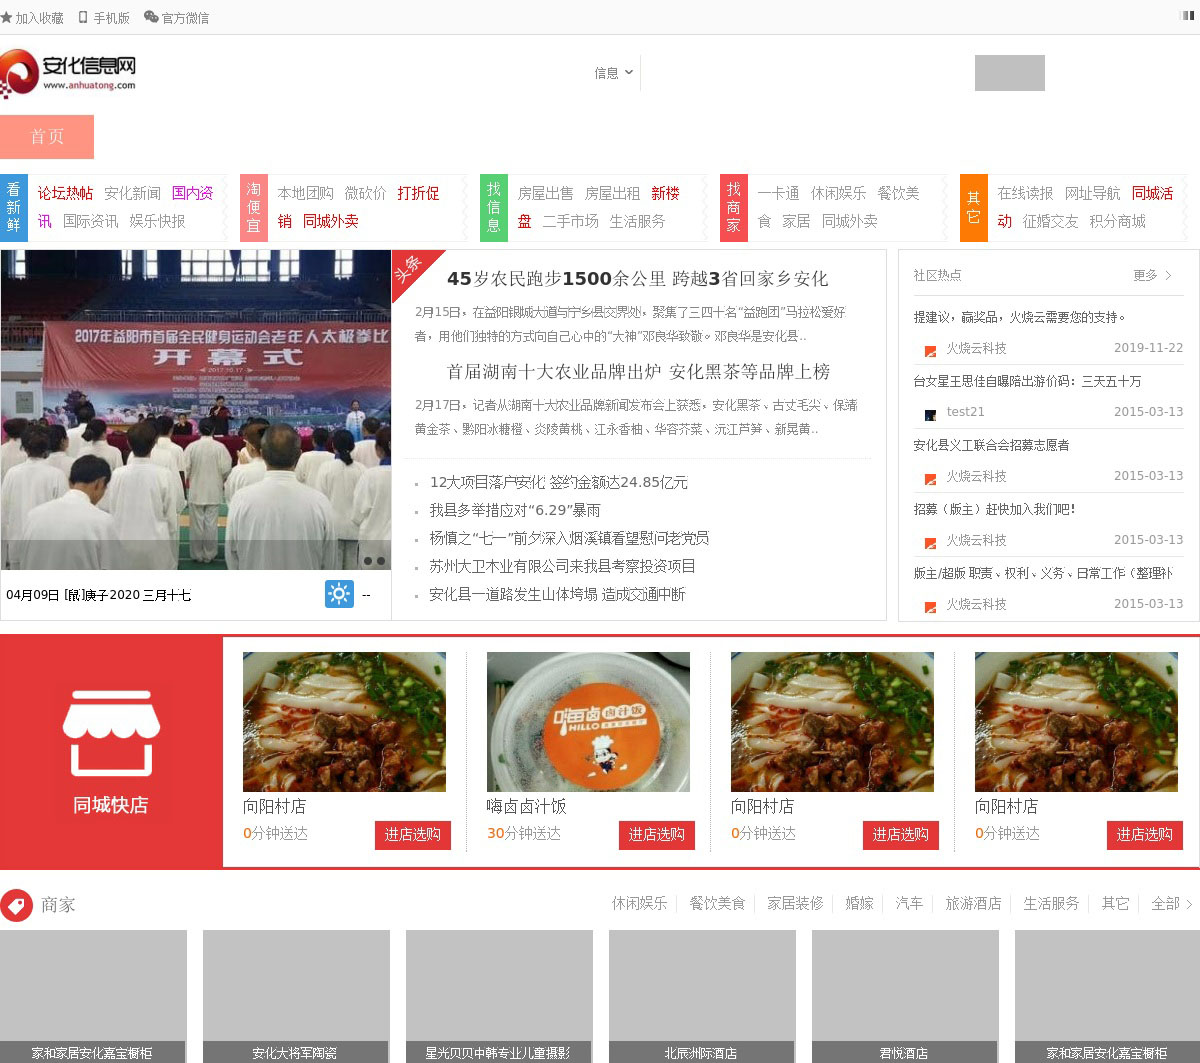1200x1063 pixels.
Task: Open post 台女星王思佳自曝陪出游价码
Action: (x=1027, y=381)
